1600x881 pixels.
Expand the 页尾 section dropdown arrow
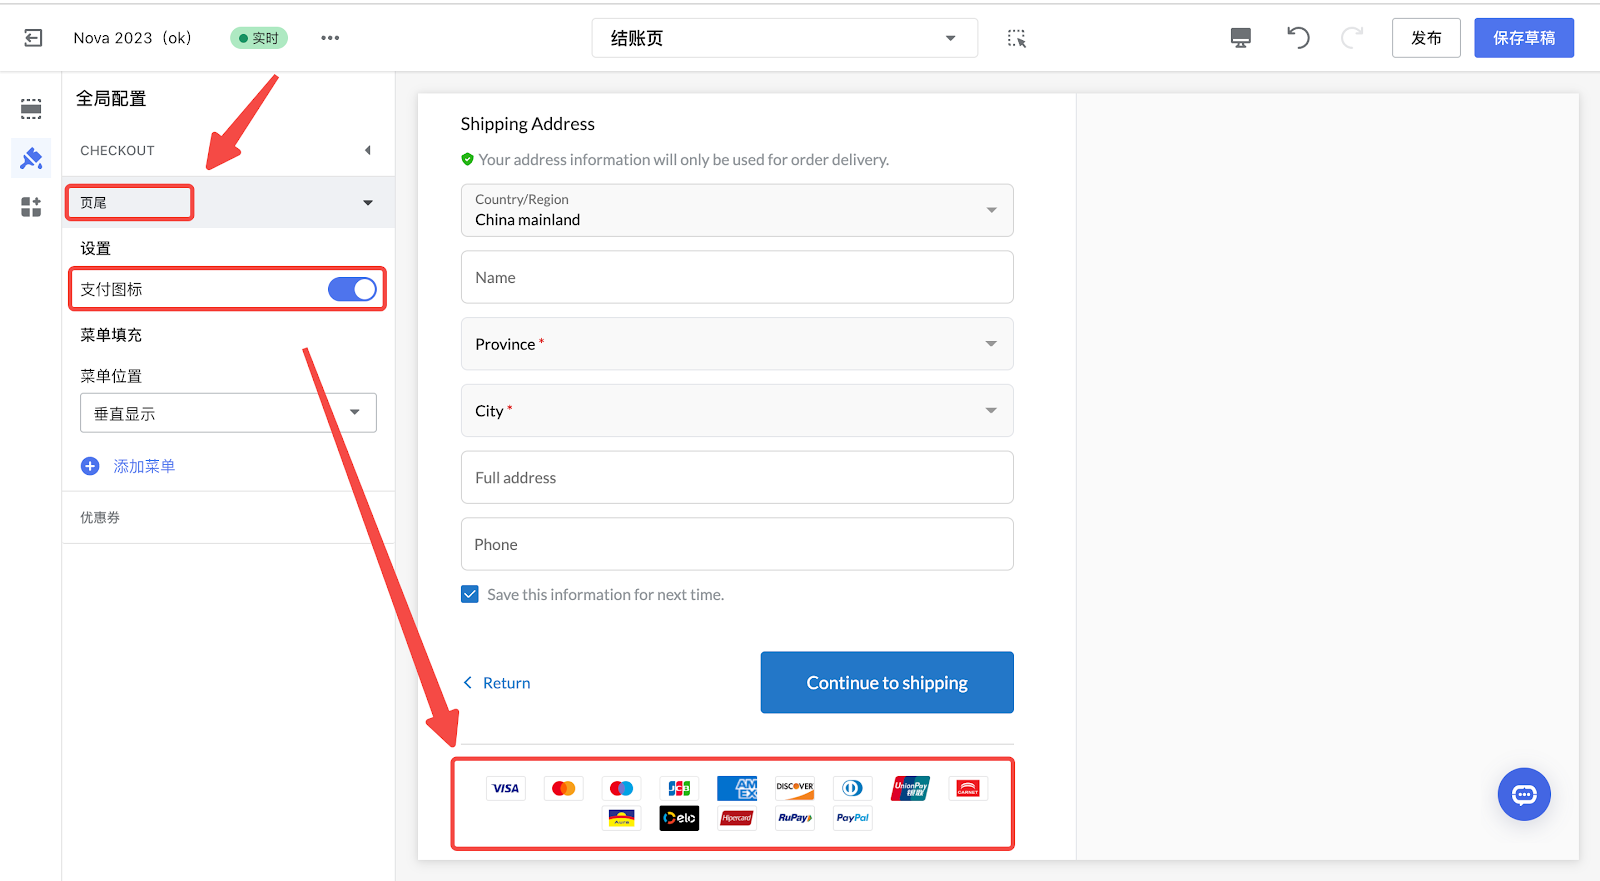click(x=368, y=203)
